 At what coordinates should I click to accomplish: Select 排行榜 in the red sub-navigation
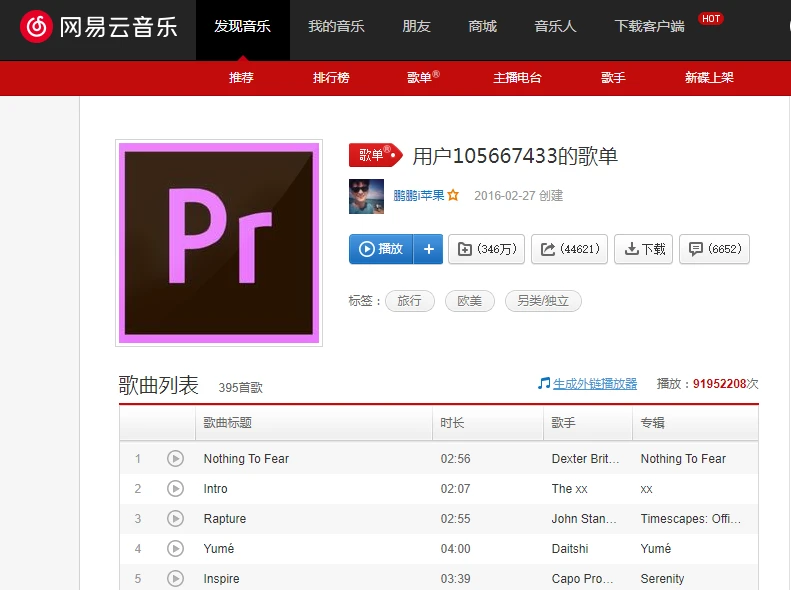[x=331, y=77]
